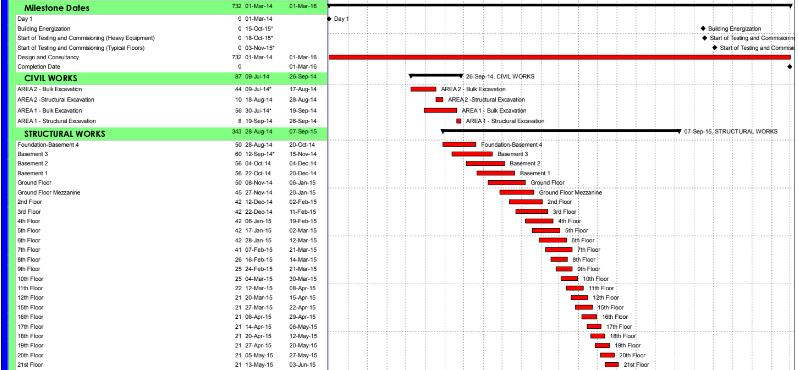Click the 11th Floor activity name

31,288
